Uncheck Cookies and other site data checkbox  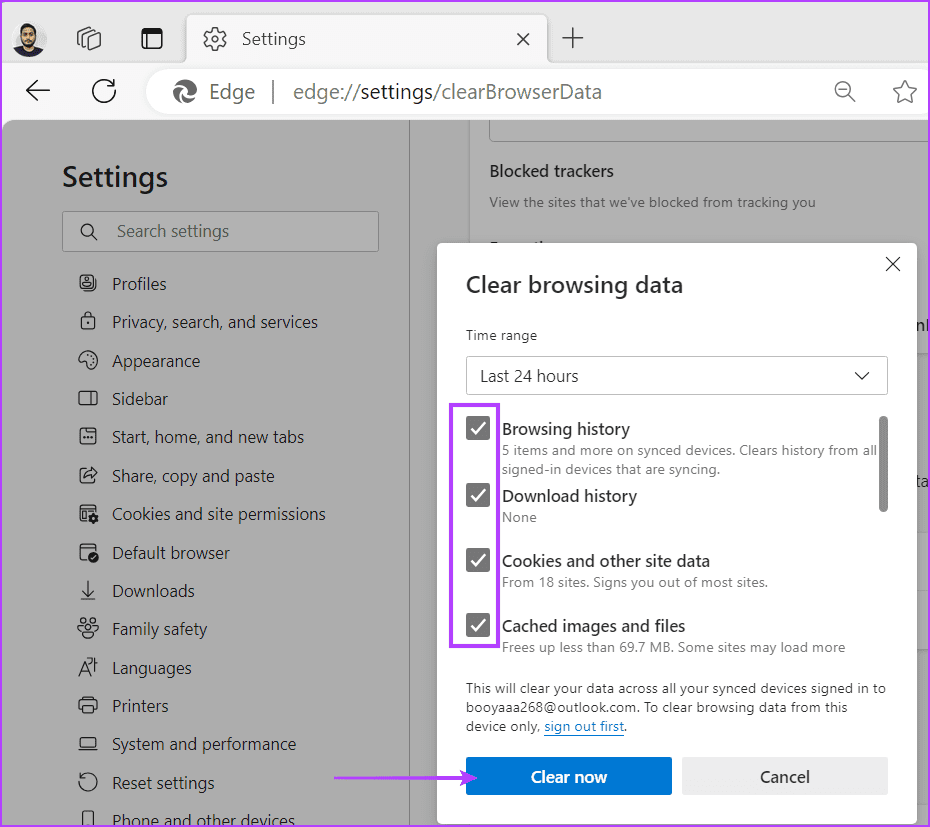(478, 560)
